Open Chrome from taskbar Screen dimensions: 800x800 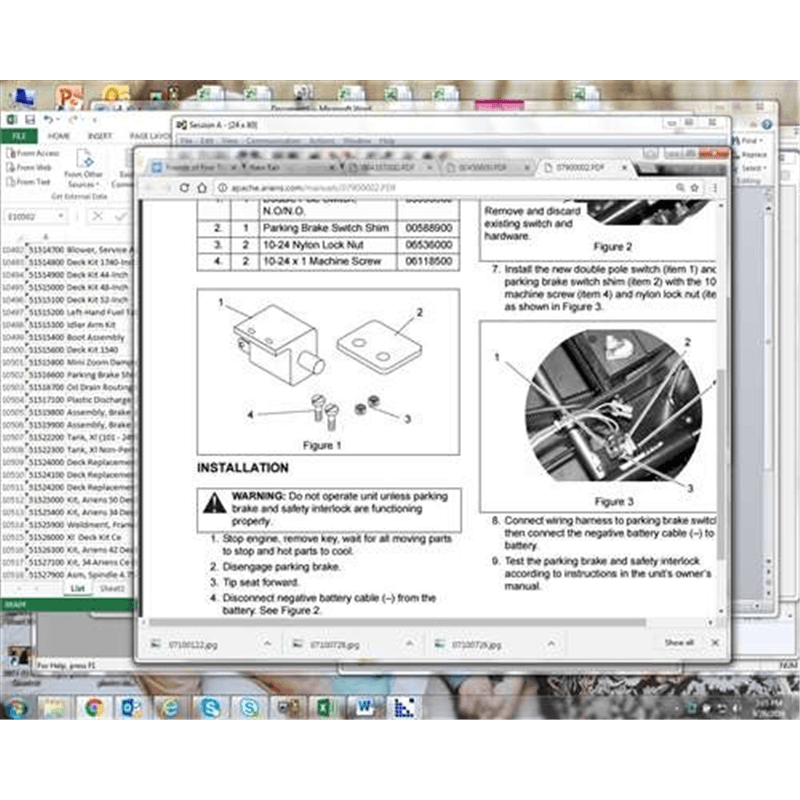tap(94, 708)
